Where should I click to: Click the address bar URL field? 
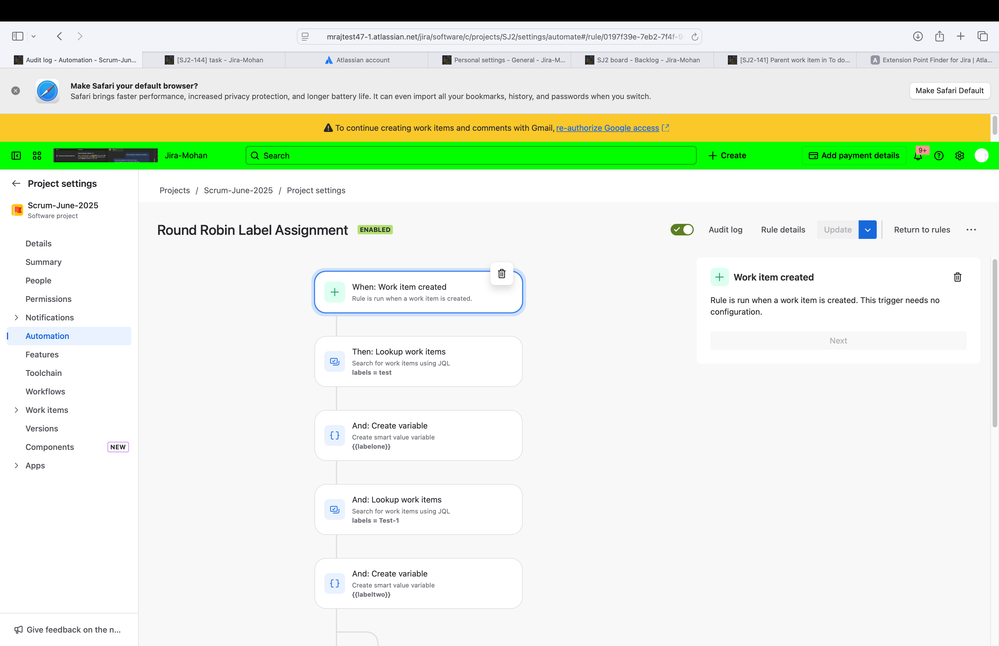point(500,37)
